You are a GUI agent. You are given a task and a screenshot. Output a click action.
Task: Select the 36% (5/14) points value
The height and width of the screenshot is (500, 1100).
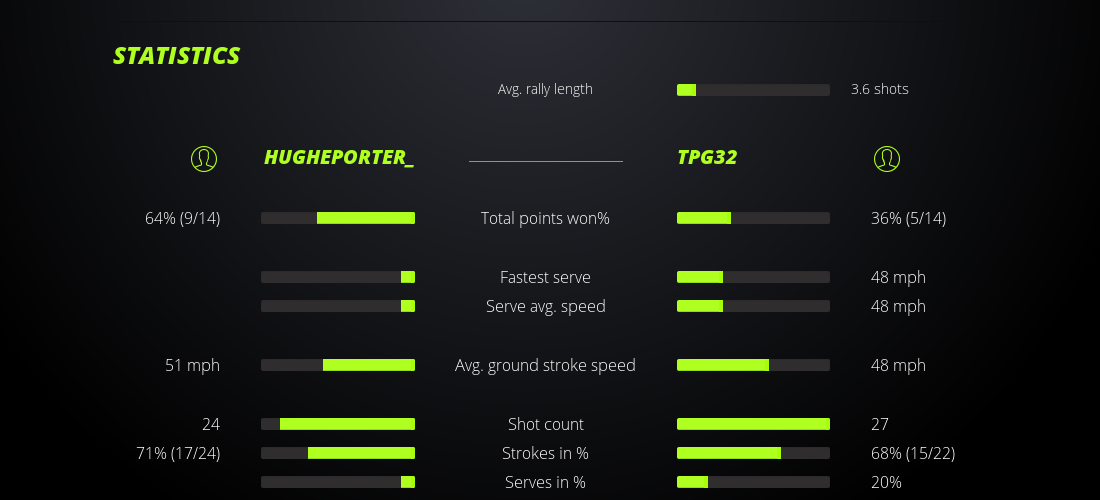tap(908, 218)
